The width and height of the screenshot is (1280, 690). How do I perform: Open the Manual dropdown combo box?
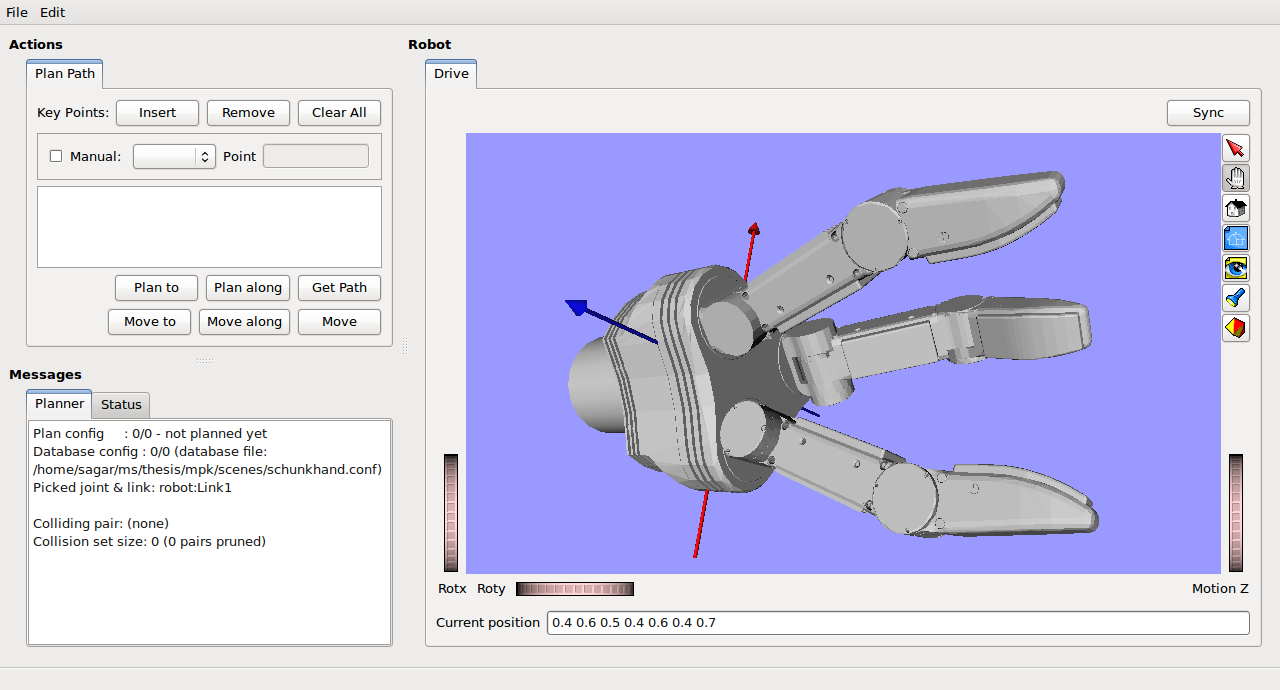click(174, 156)
